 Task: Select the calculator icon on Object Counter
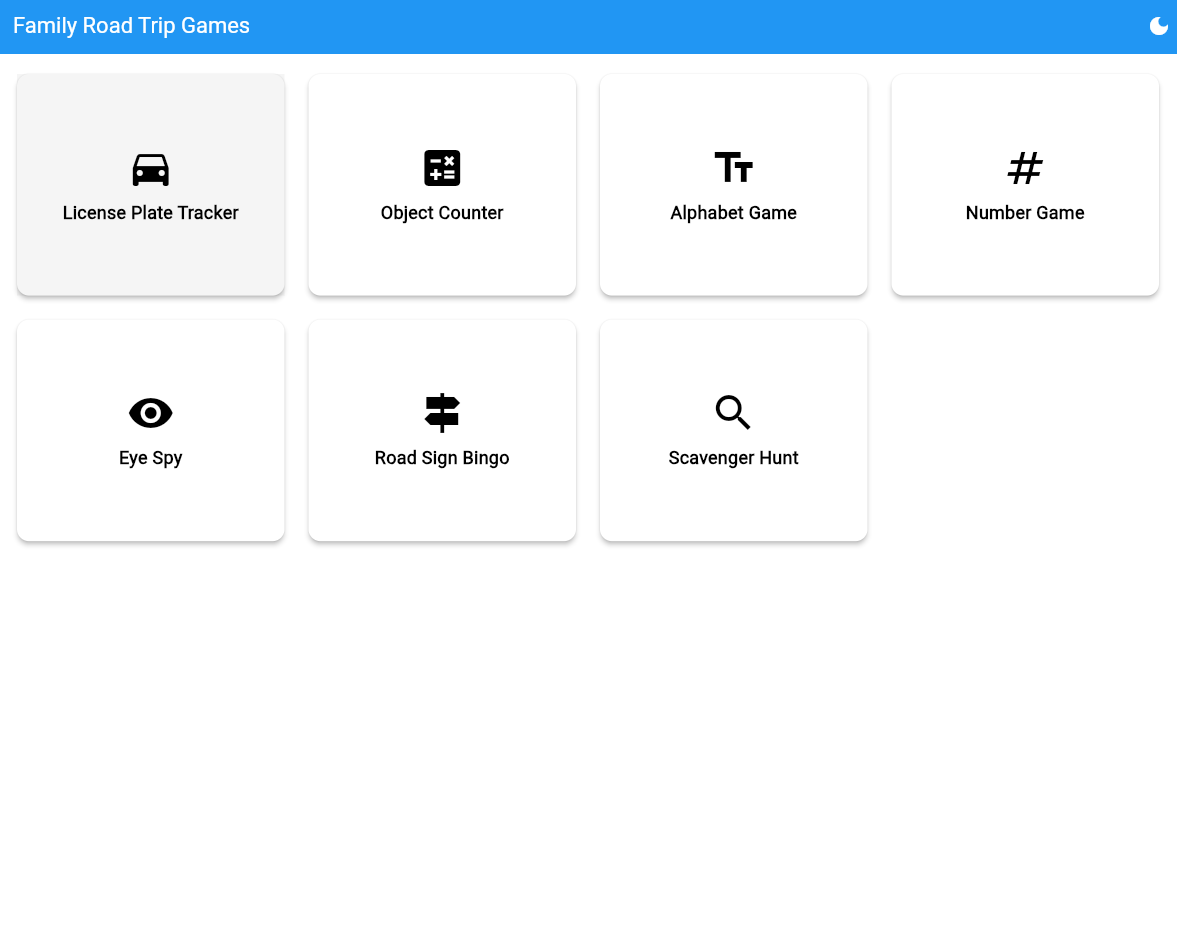click(442, 168)
